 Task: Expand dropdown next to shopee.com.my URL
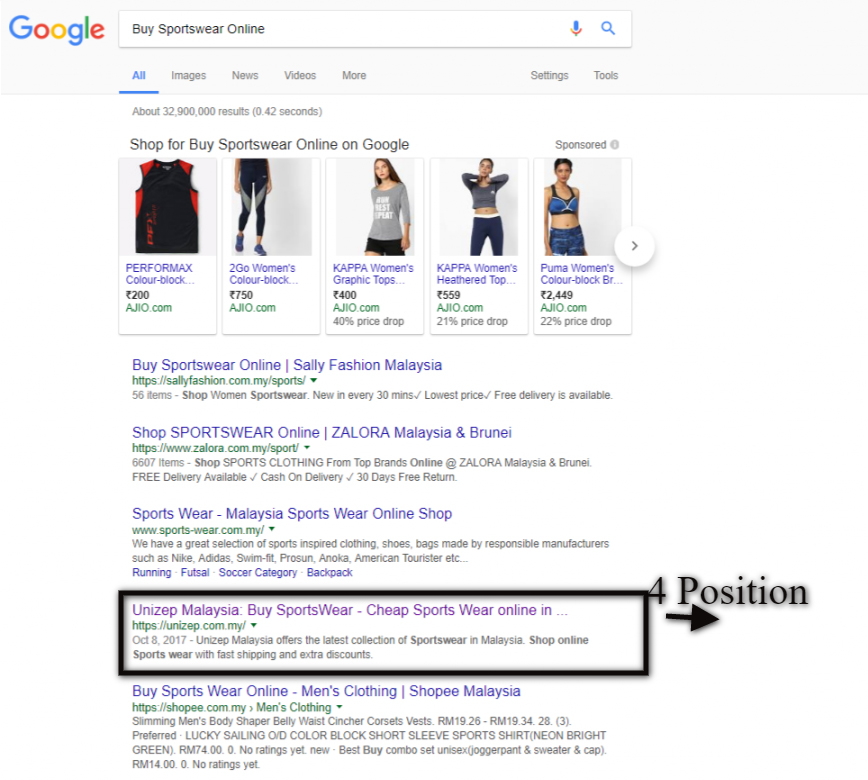[x=339, y=707]
